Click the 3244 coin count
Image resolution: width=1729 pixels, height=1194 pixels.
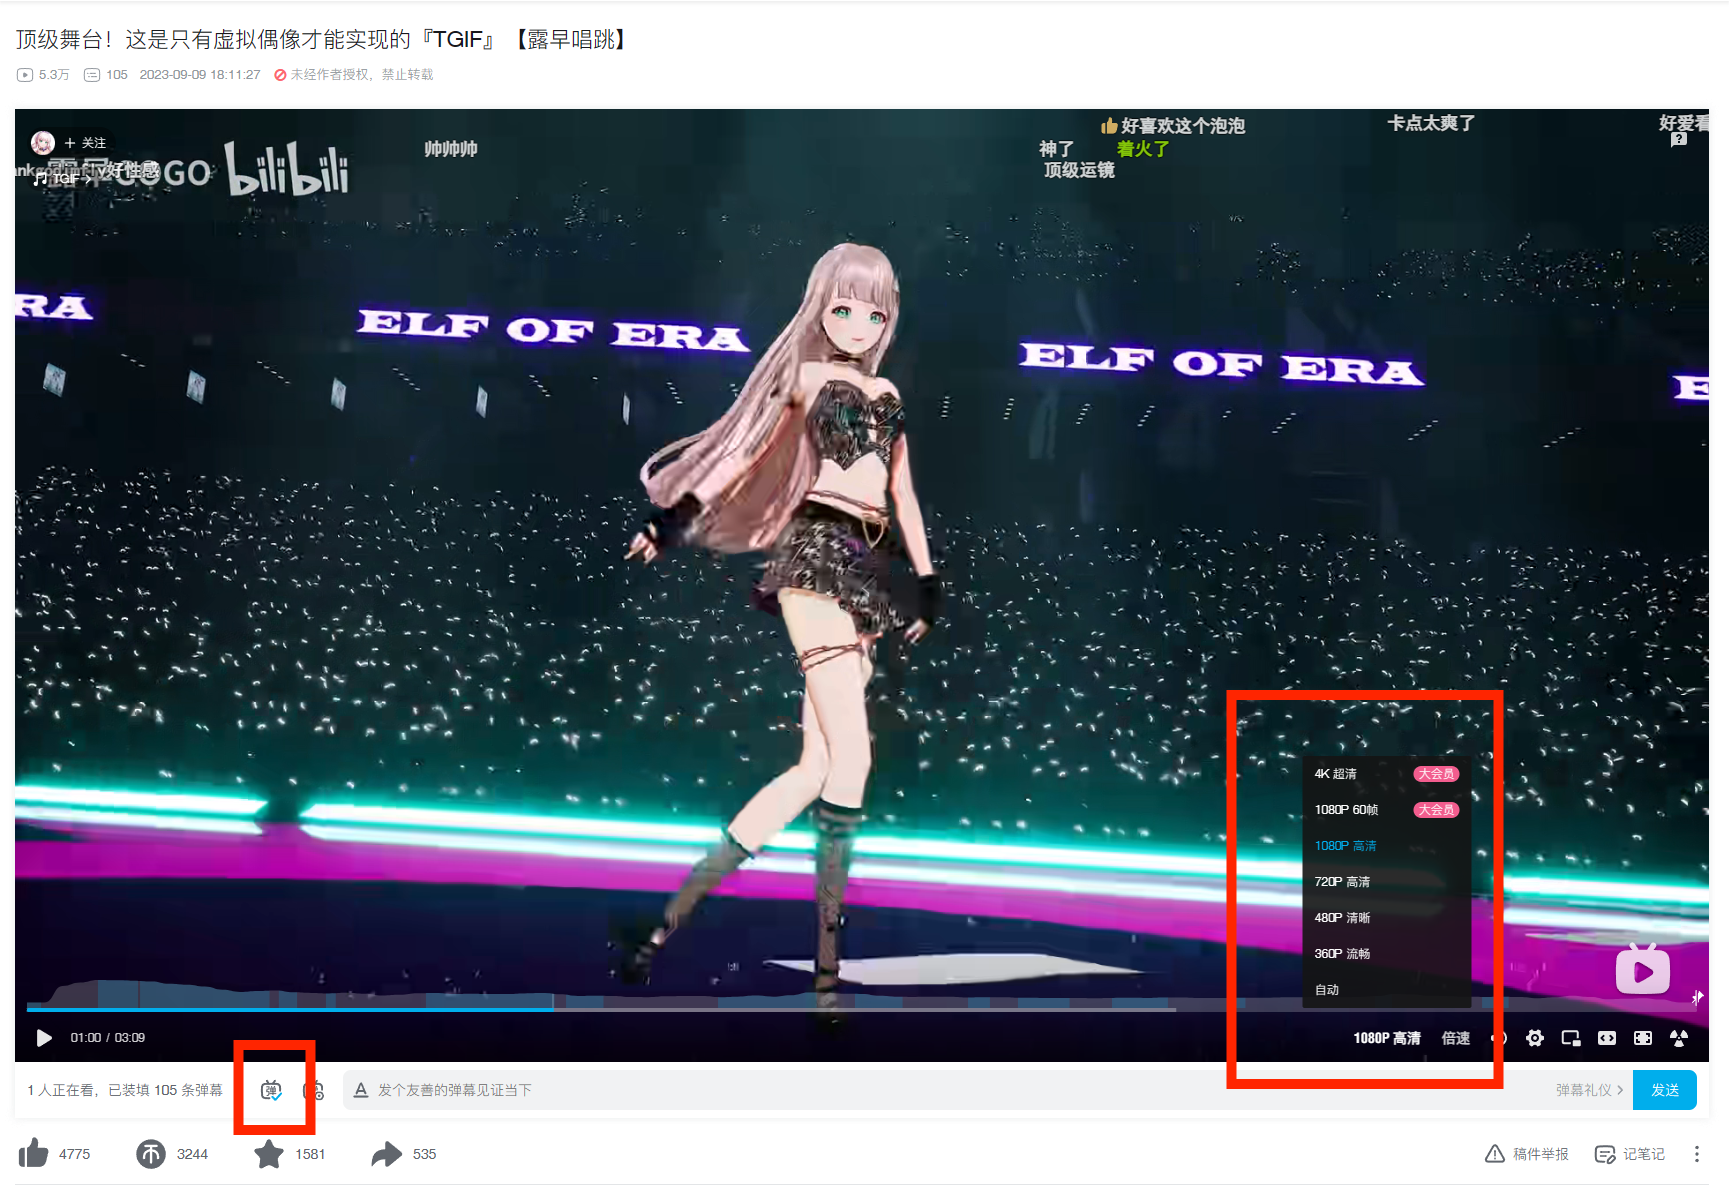click(x=193, y=1154)
